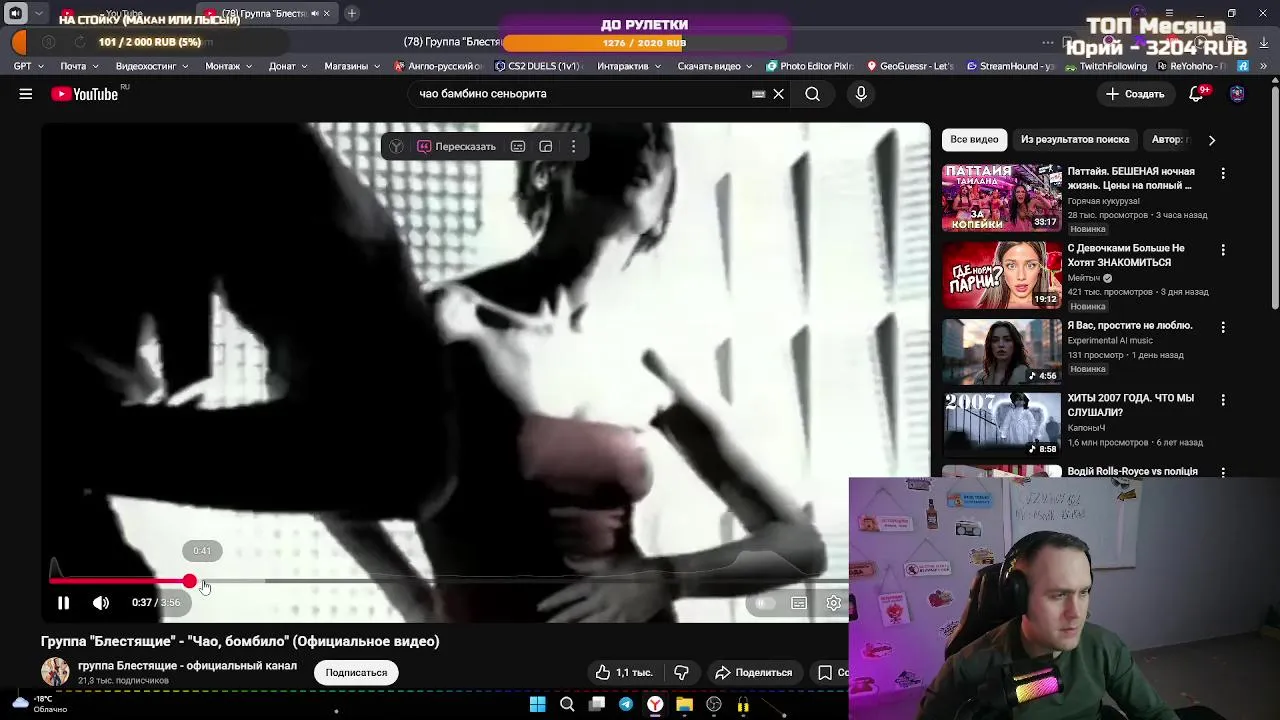1280x720 pixels.
Task: Open options menu for 'ХИТЫ 2007 ГОДА' video
Action: point(1222,400)
